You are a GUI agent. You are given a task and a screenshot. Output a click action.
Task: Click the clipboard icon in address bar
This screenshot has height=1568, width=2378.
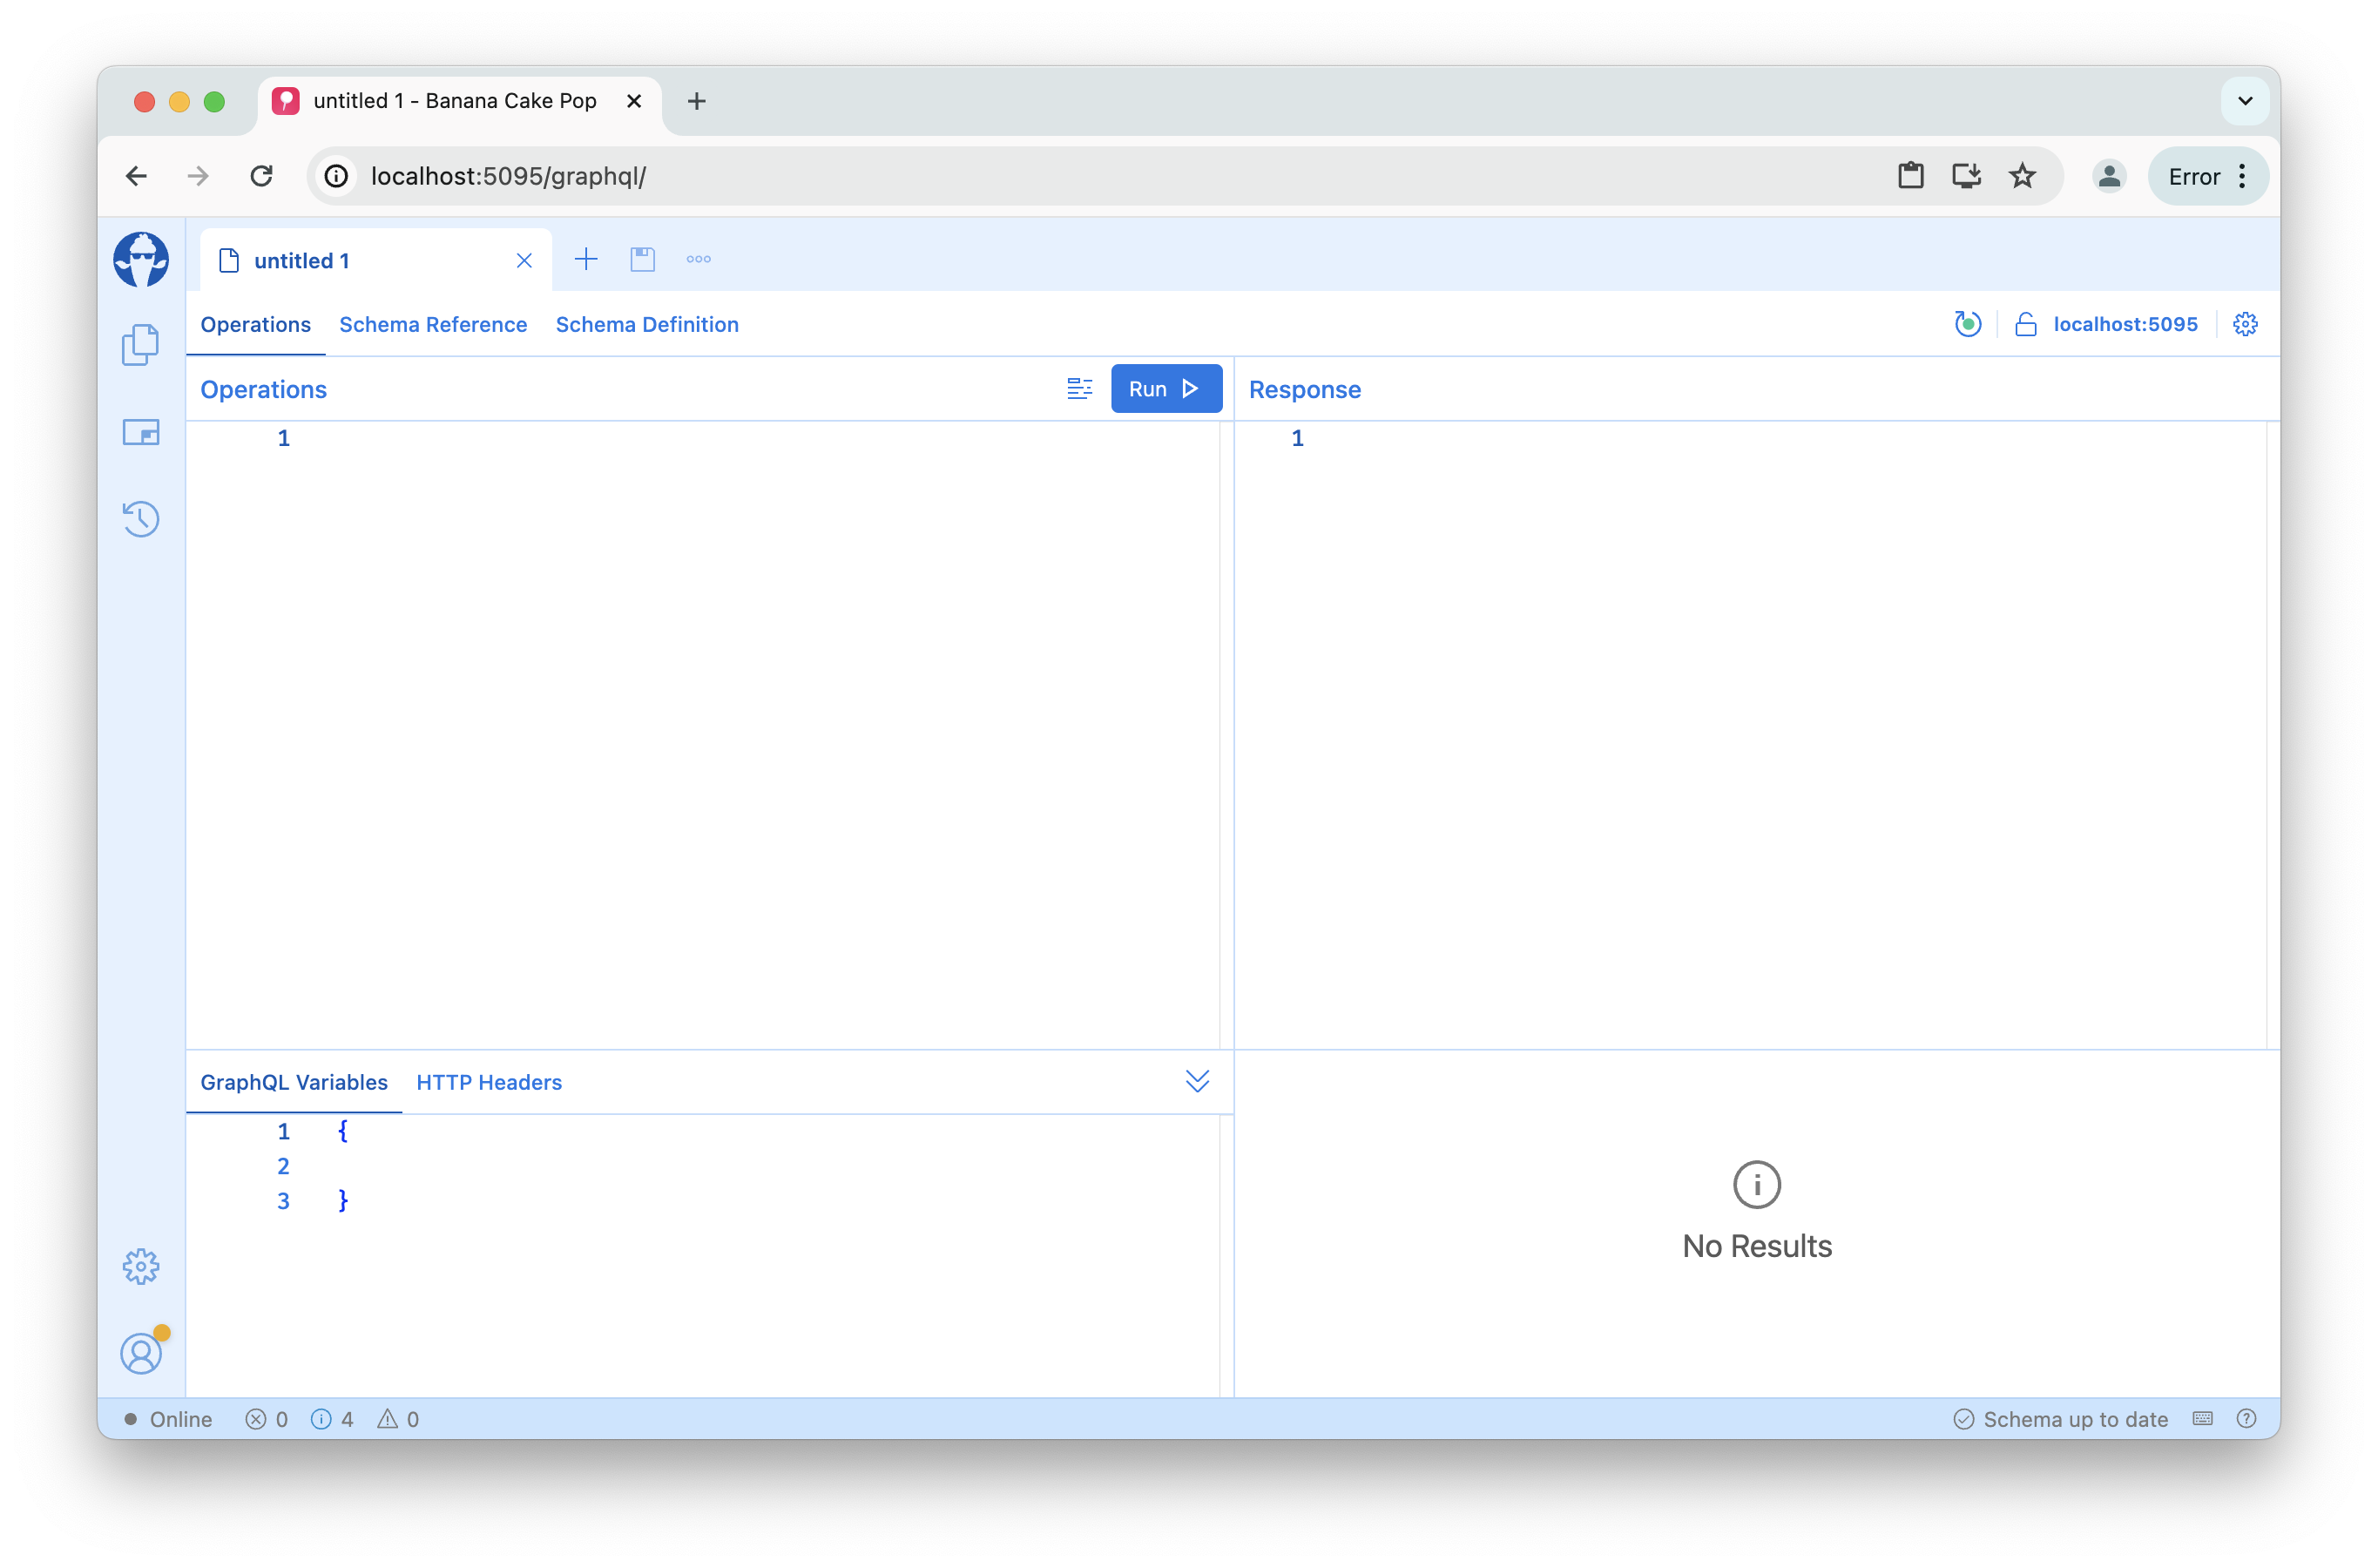click(x=1910, y=176)
